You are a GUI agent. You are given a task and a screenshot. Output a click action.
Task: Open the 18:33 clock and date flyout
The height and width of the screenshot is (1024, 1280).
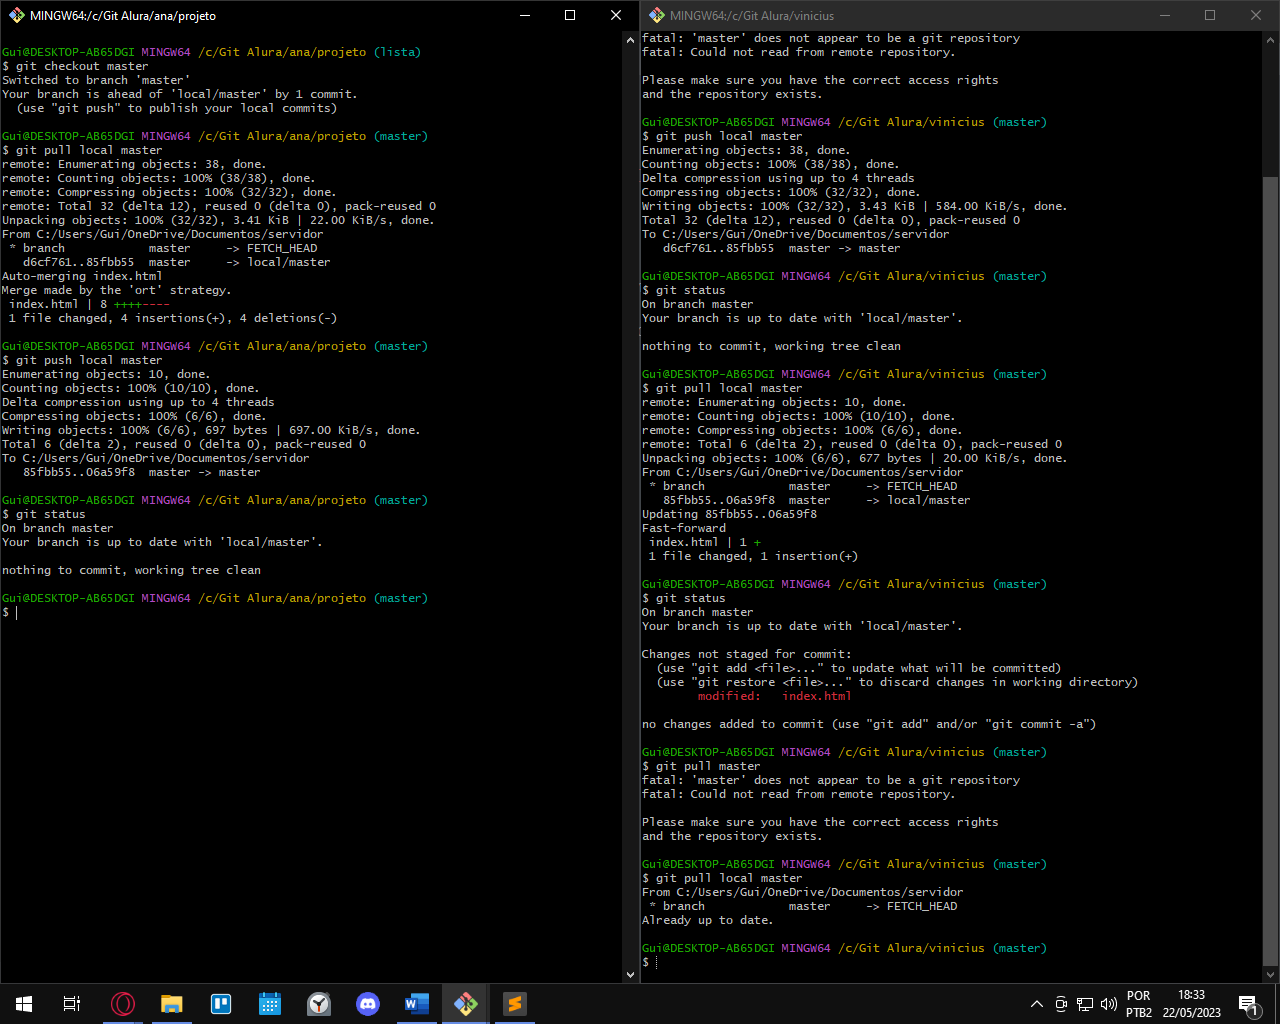(1191, 1004)
